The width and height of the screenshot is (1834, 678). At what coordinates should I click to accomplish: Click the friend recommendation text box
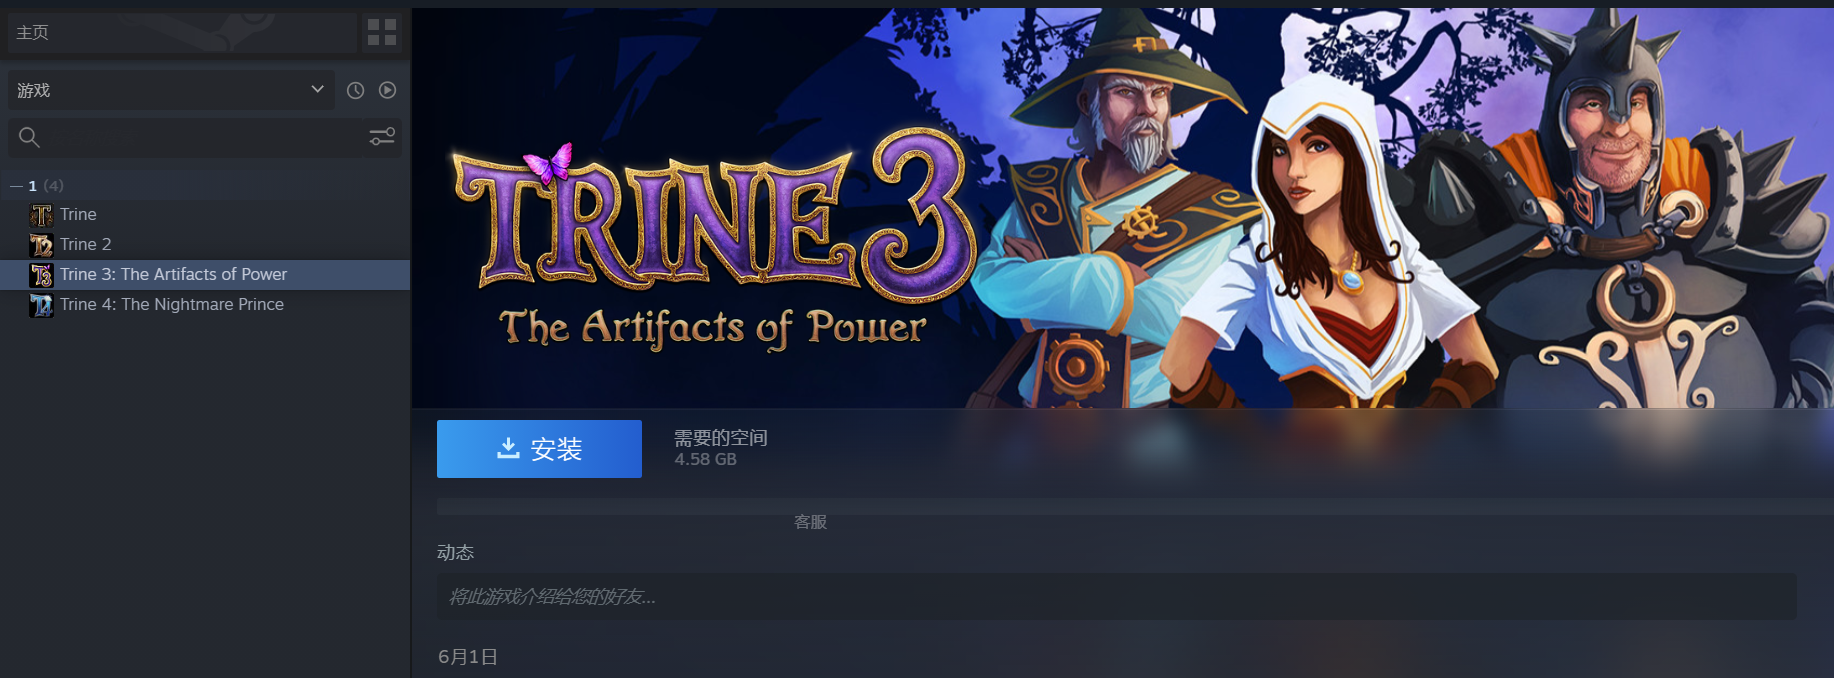coord(1116,596)
